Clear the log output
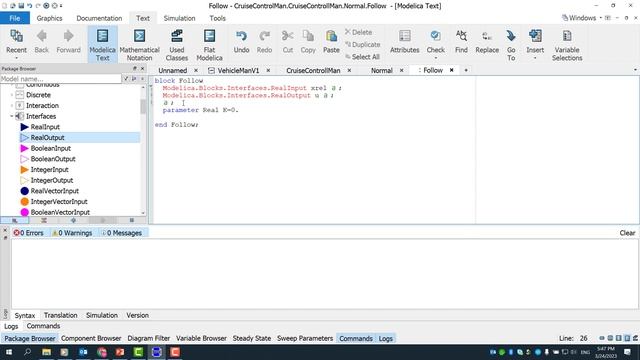 pyautogui.click(x=627, y=233)
